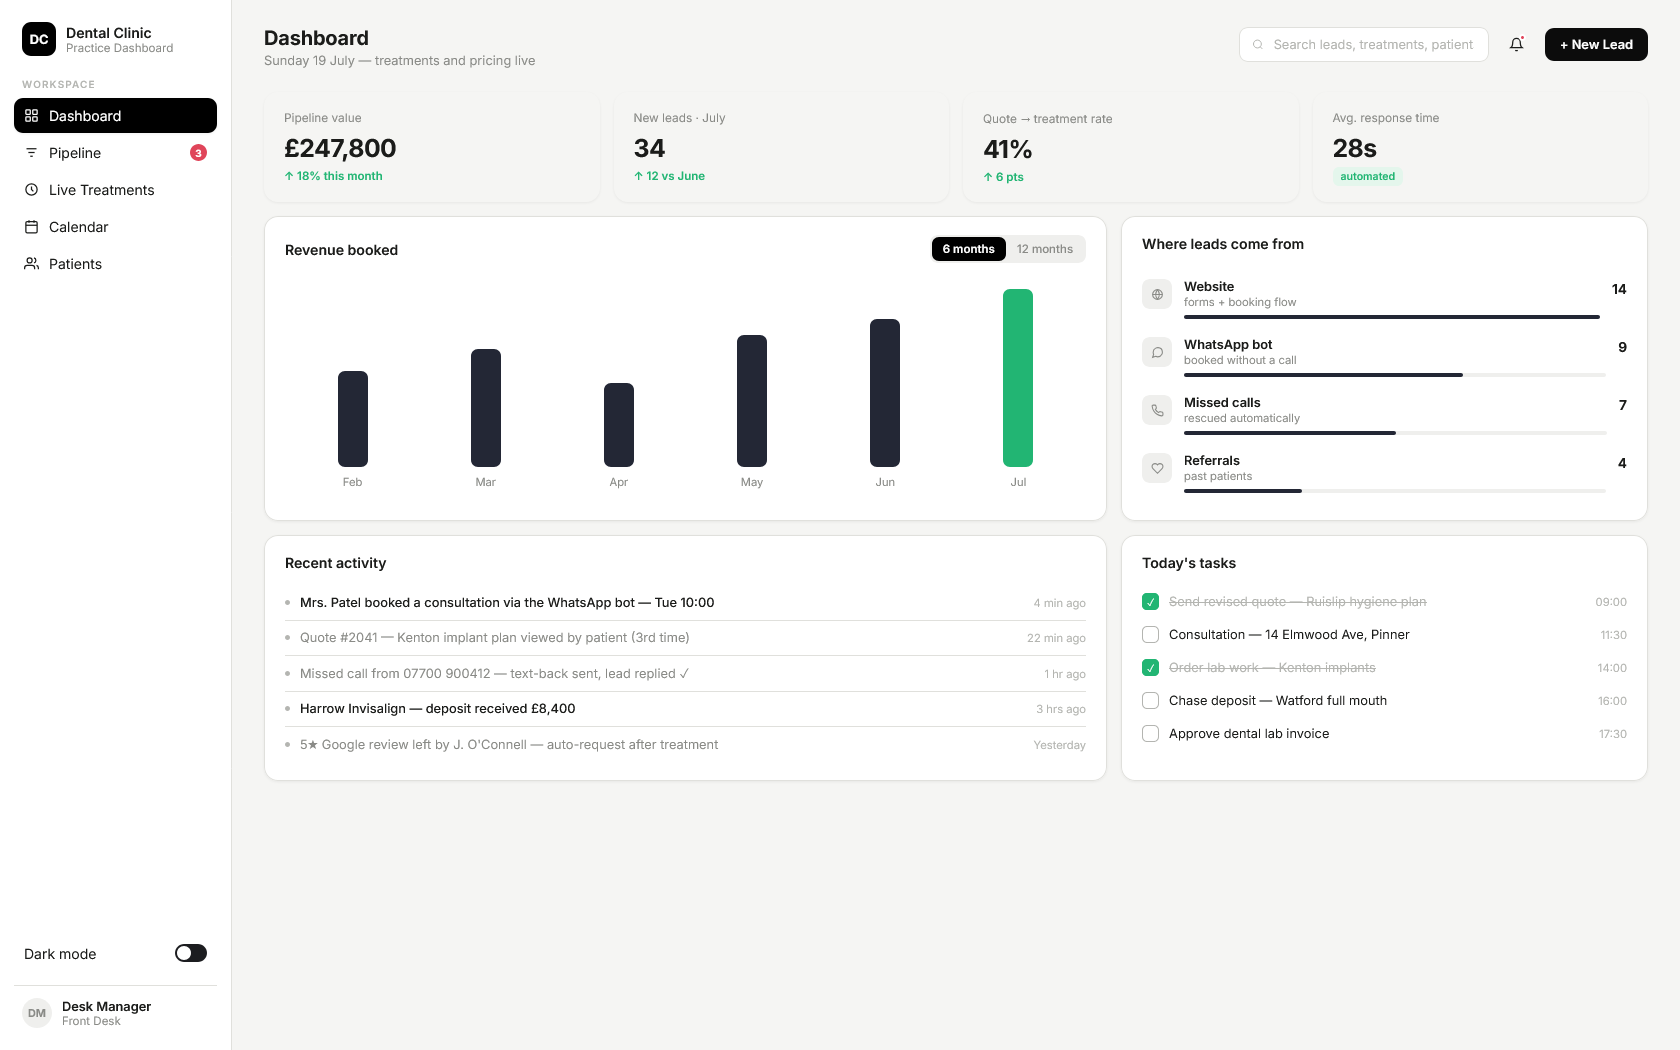Viewport: 1680px width, 1050px height.
Task: Click the search magnifier icon
Action: (1258, 45)
